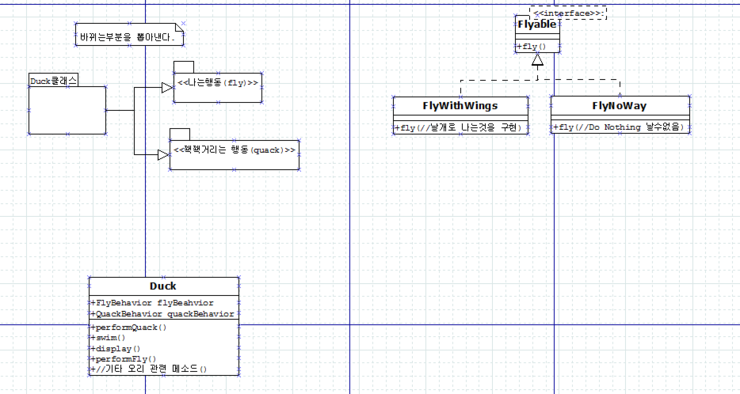Click the realization arrowhead below Flyable

537,59
